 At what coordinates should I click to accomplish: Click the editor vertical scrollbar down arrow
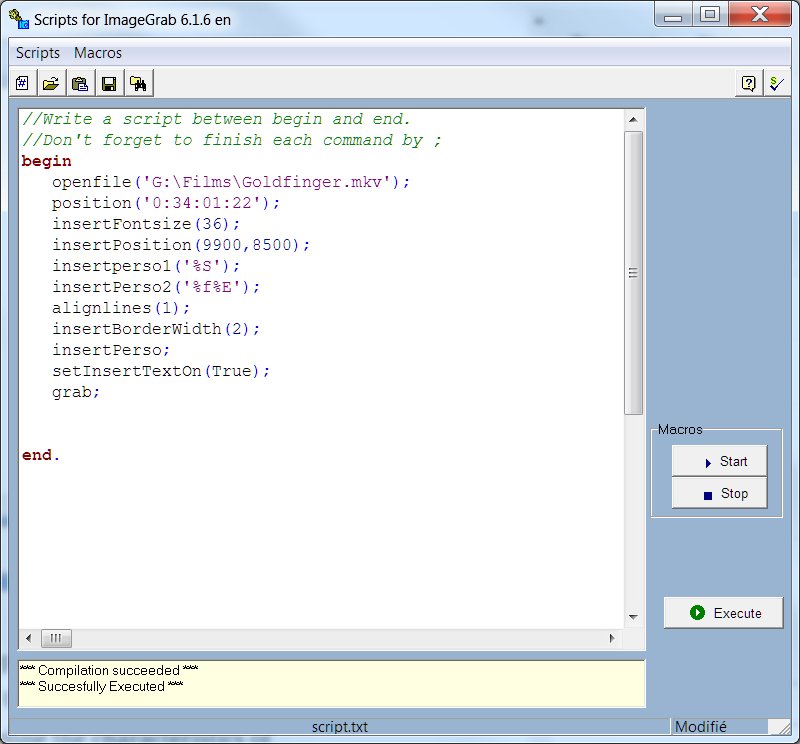pyautogui.click(x=633, y=617)
